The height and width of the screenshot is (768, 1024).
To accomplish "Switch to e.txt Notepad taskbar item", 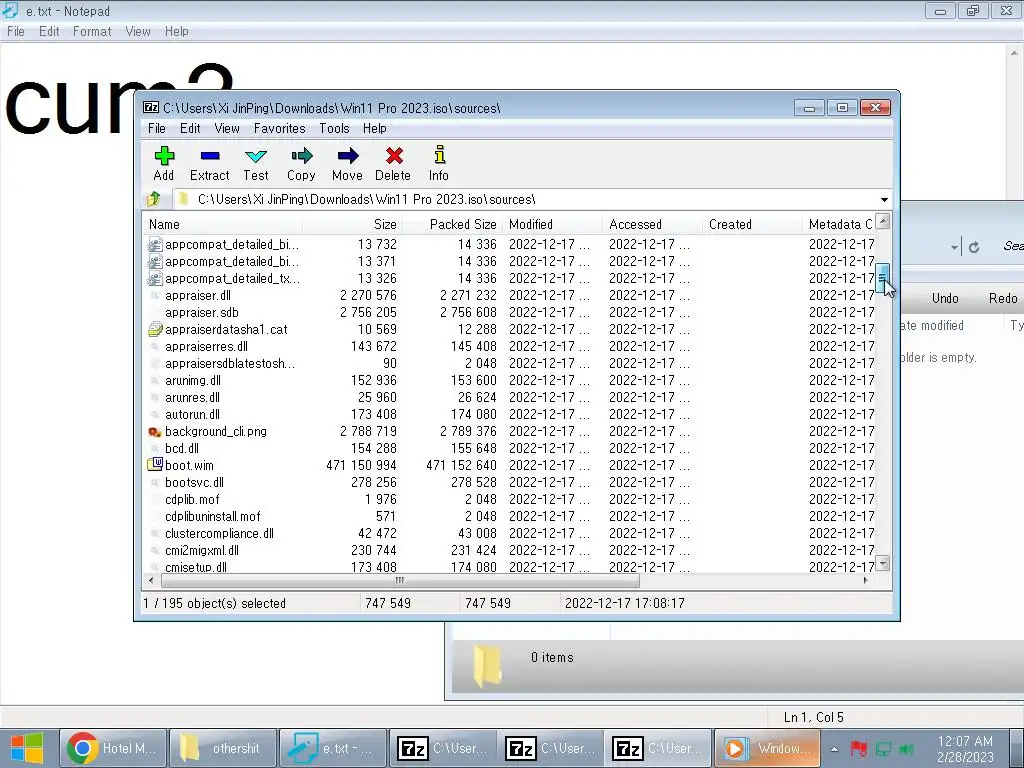I will 332,748.
